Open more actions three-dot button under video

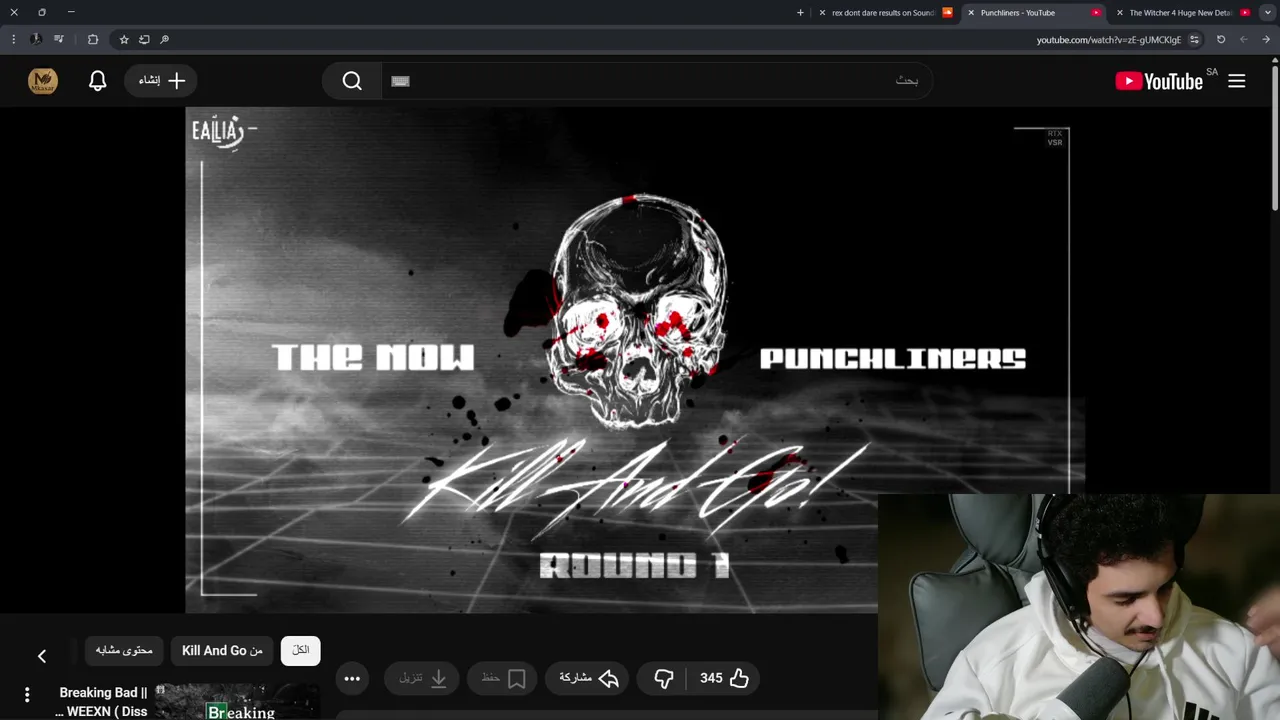(352, 678)
